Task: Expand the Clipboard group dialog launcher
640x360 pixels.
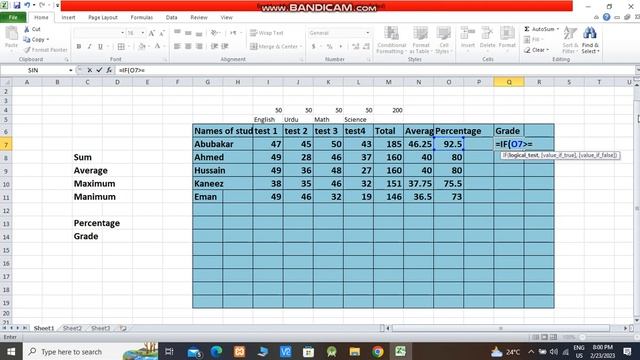Action: pyautogui.click(x=67, y=60)
